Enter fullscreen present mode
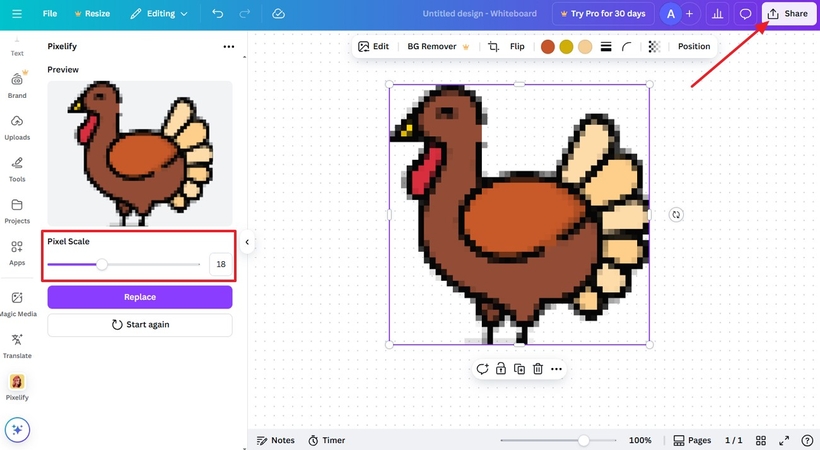 click(x=784, y=440)
